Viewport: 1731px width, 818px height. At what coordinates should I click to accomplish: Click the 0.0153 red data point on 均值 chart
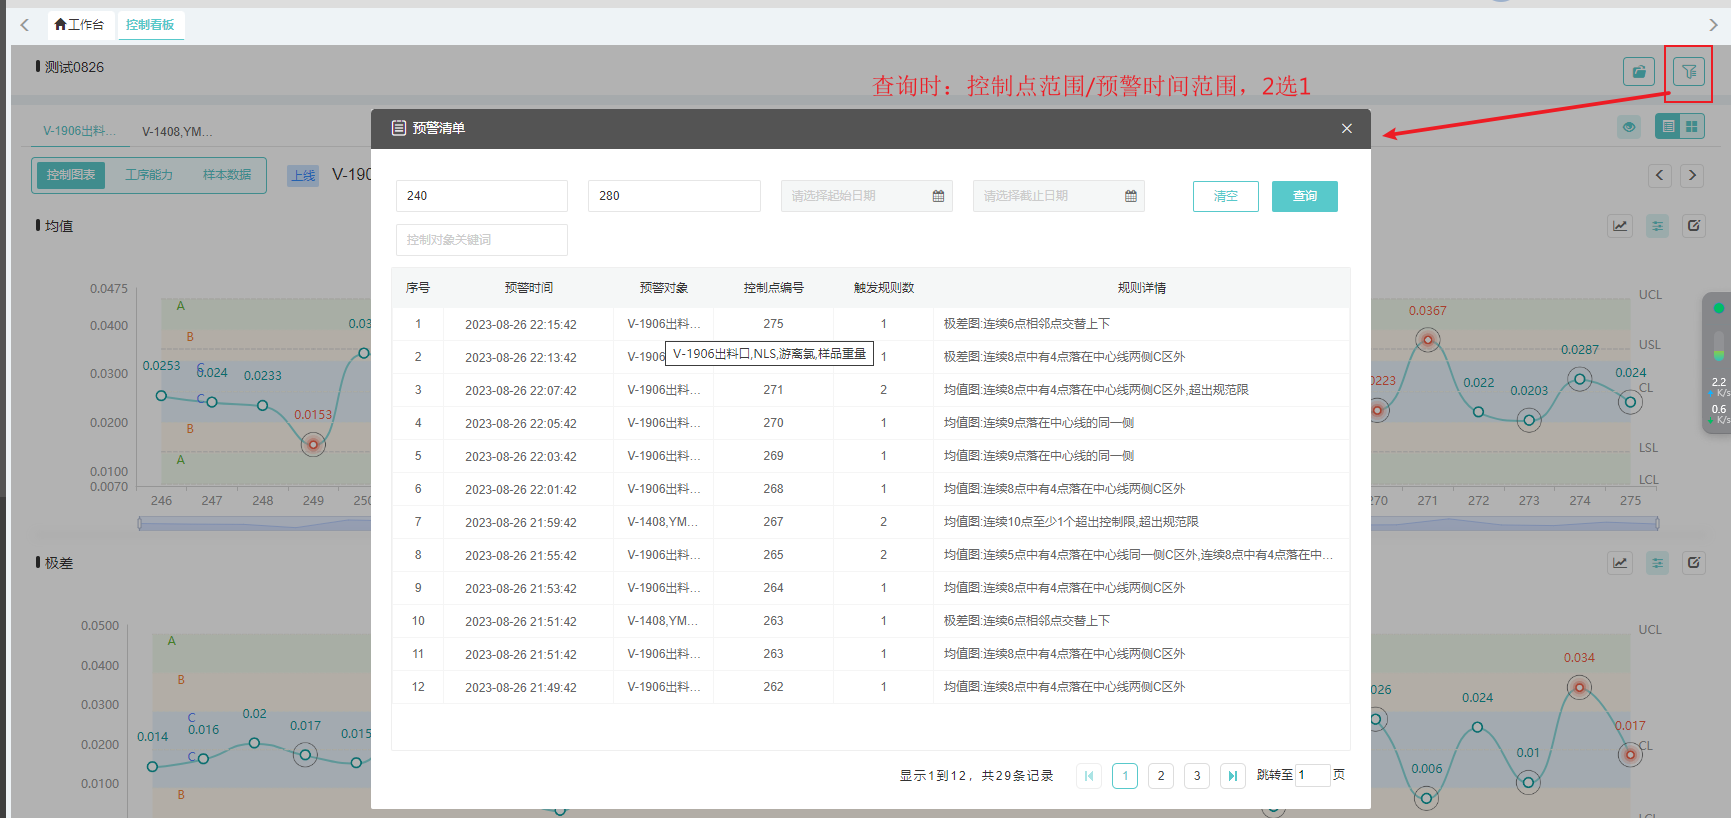pos(313,444)
